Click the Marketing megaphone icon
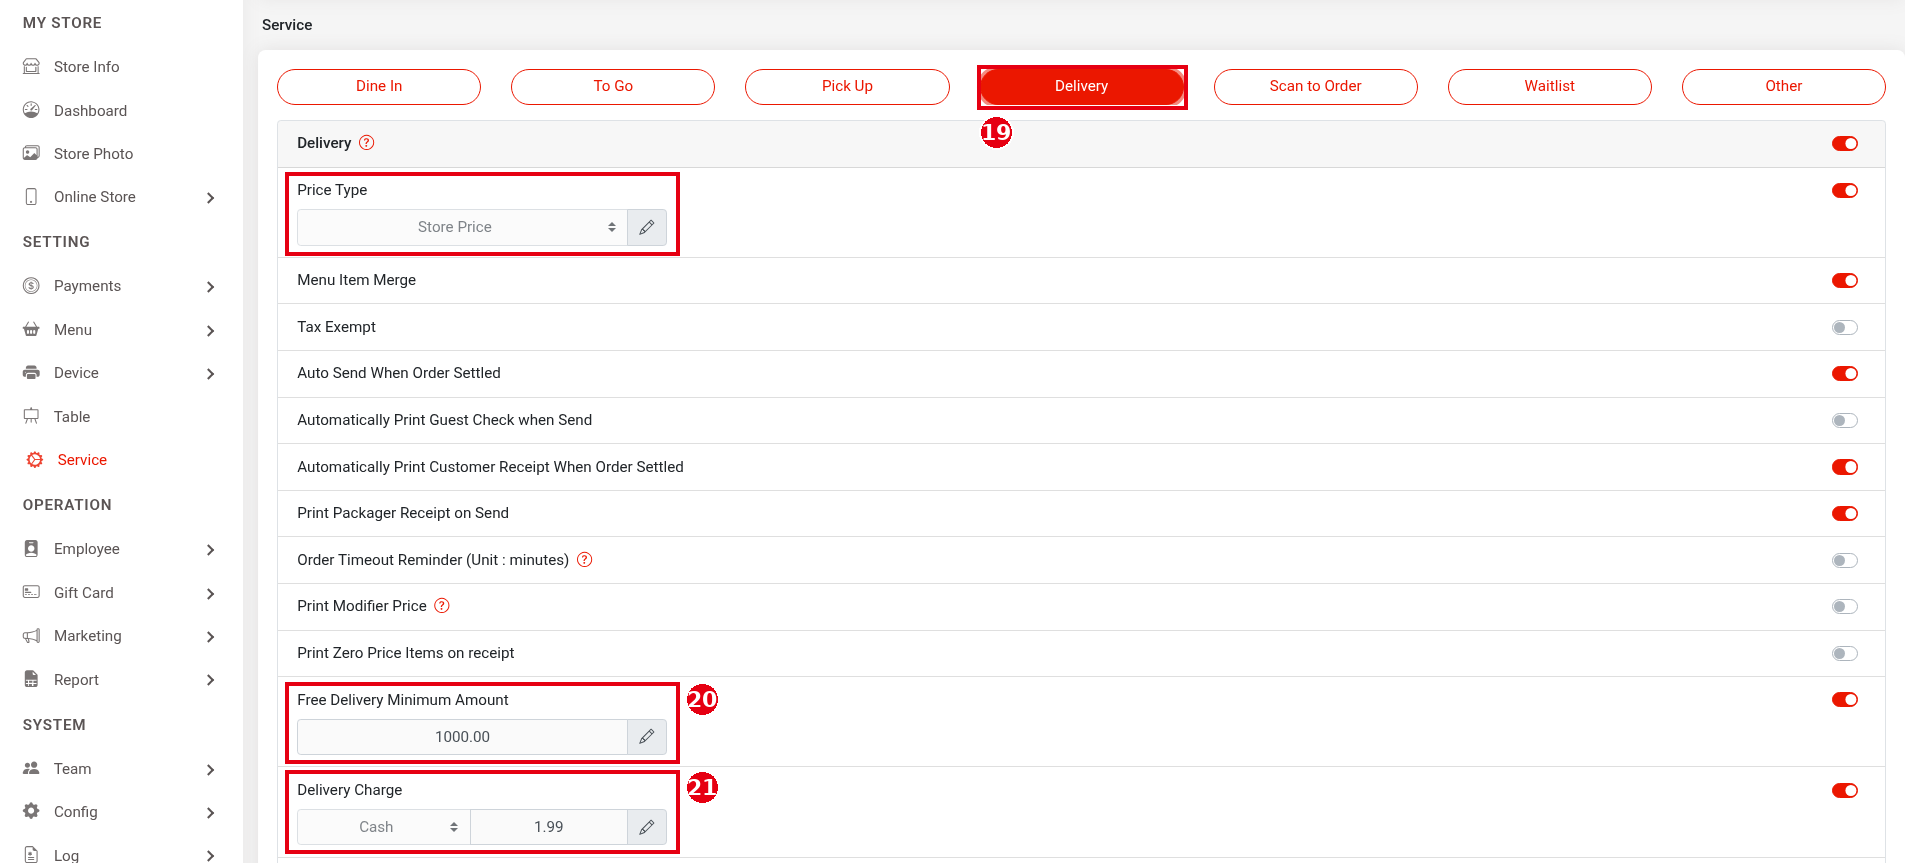This screenshot has width=1905, height=863. coord(32,636)
